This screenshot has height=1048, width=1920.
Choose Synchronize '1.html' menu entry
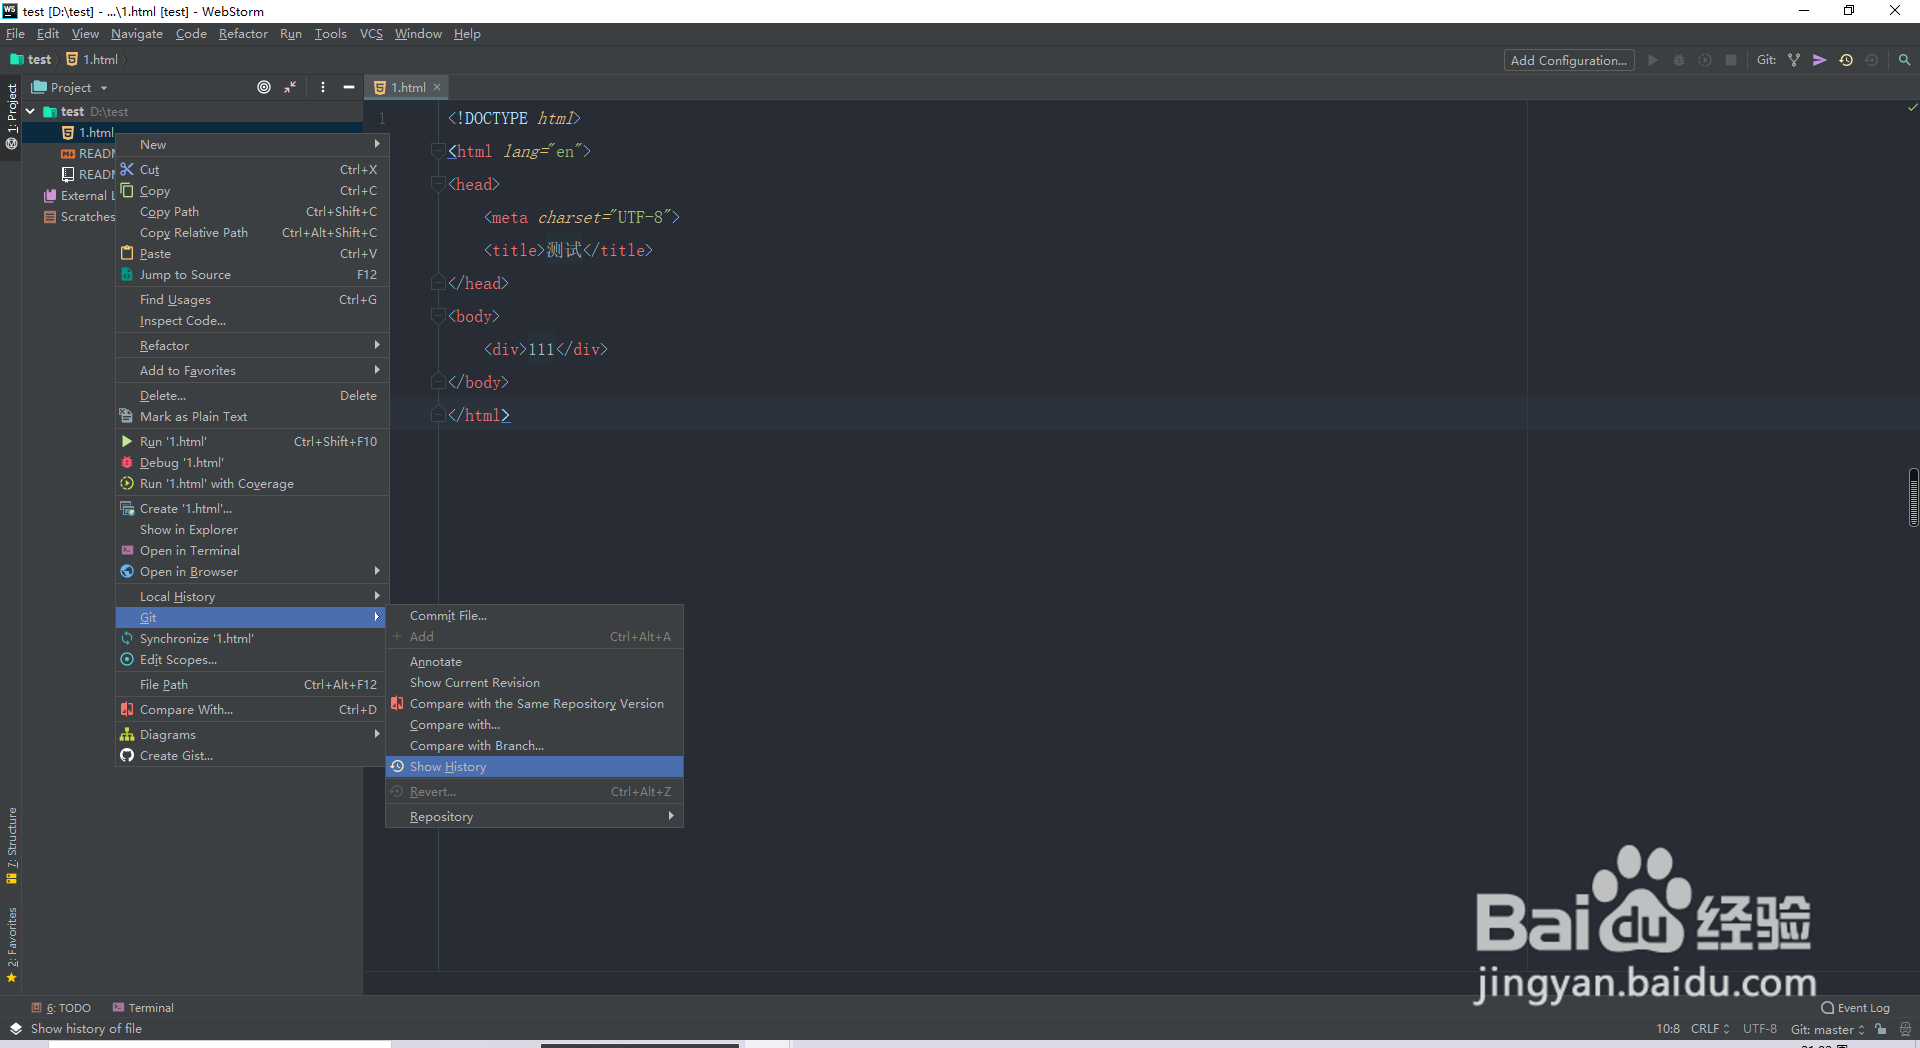coord(252,639)
